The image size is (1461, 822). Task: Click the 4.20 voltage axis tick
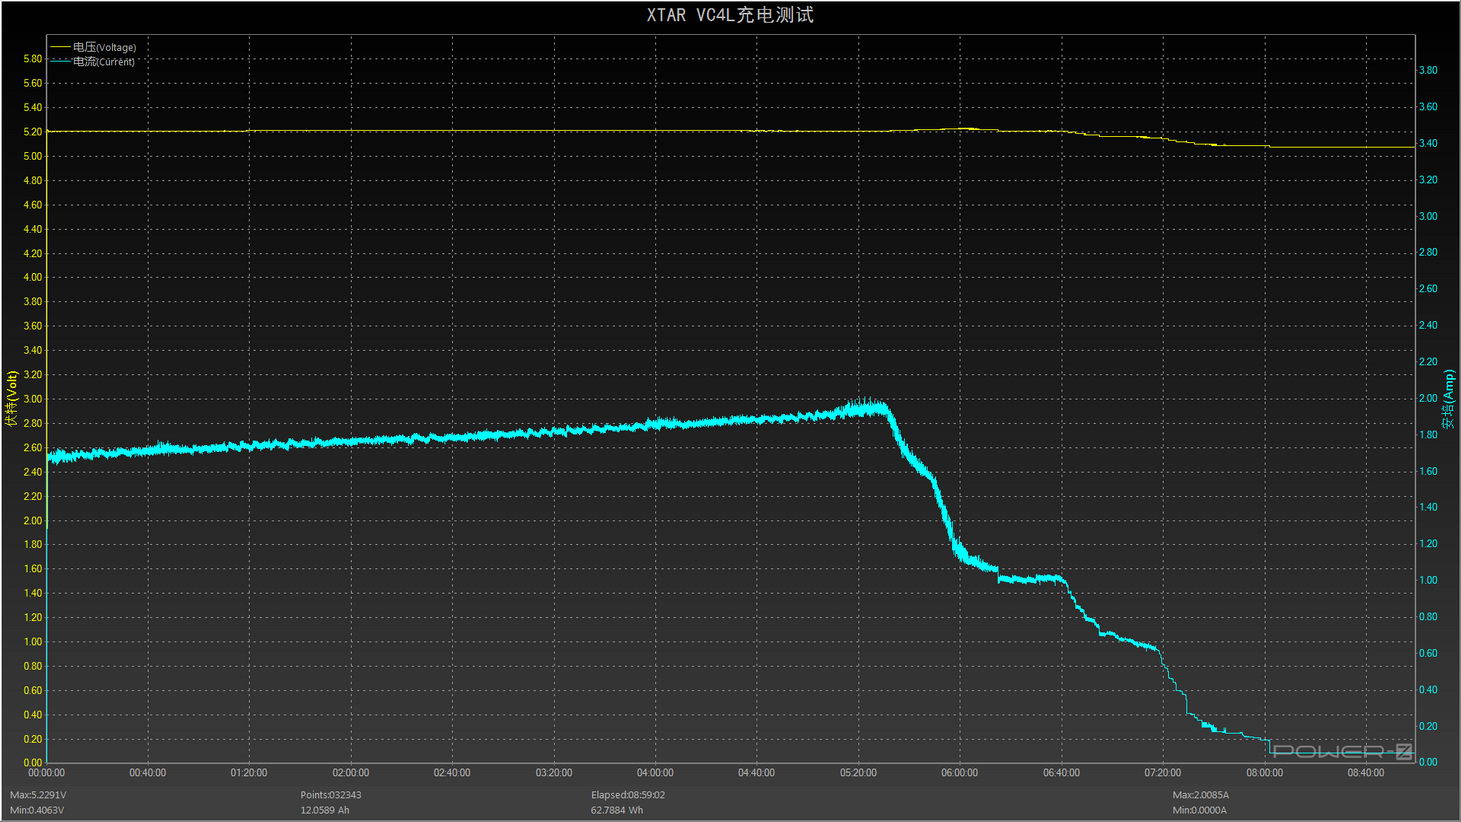pyautogui.click(x=32, y=254)
